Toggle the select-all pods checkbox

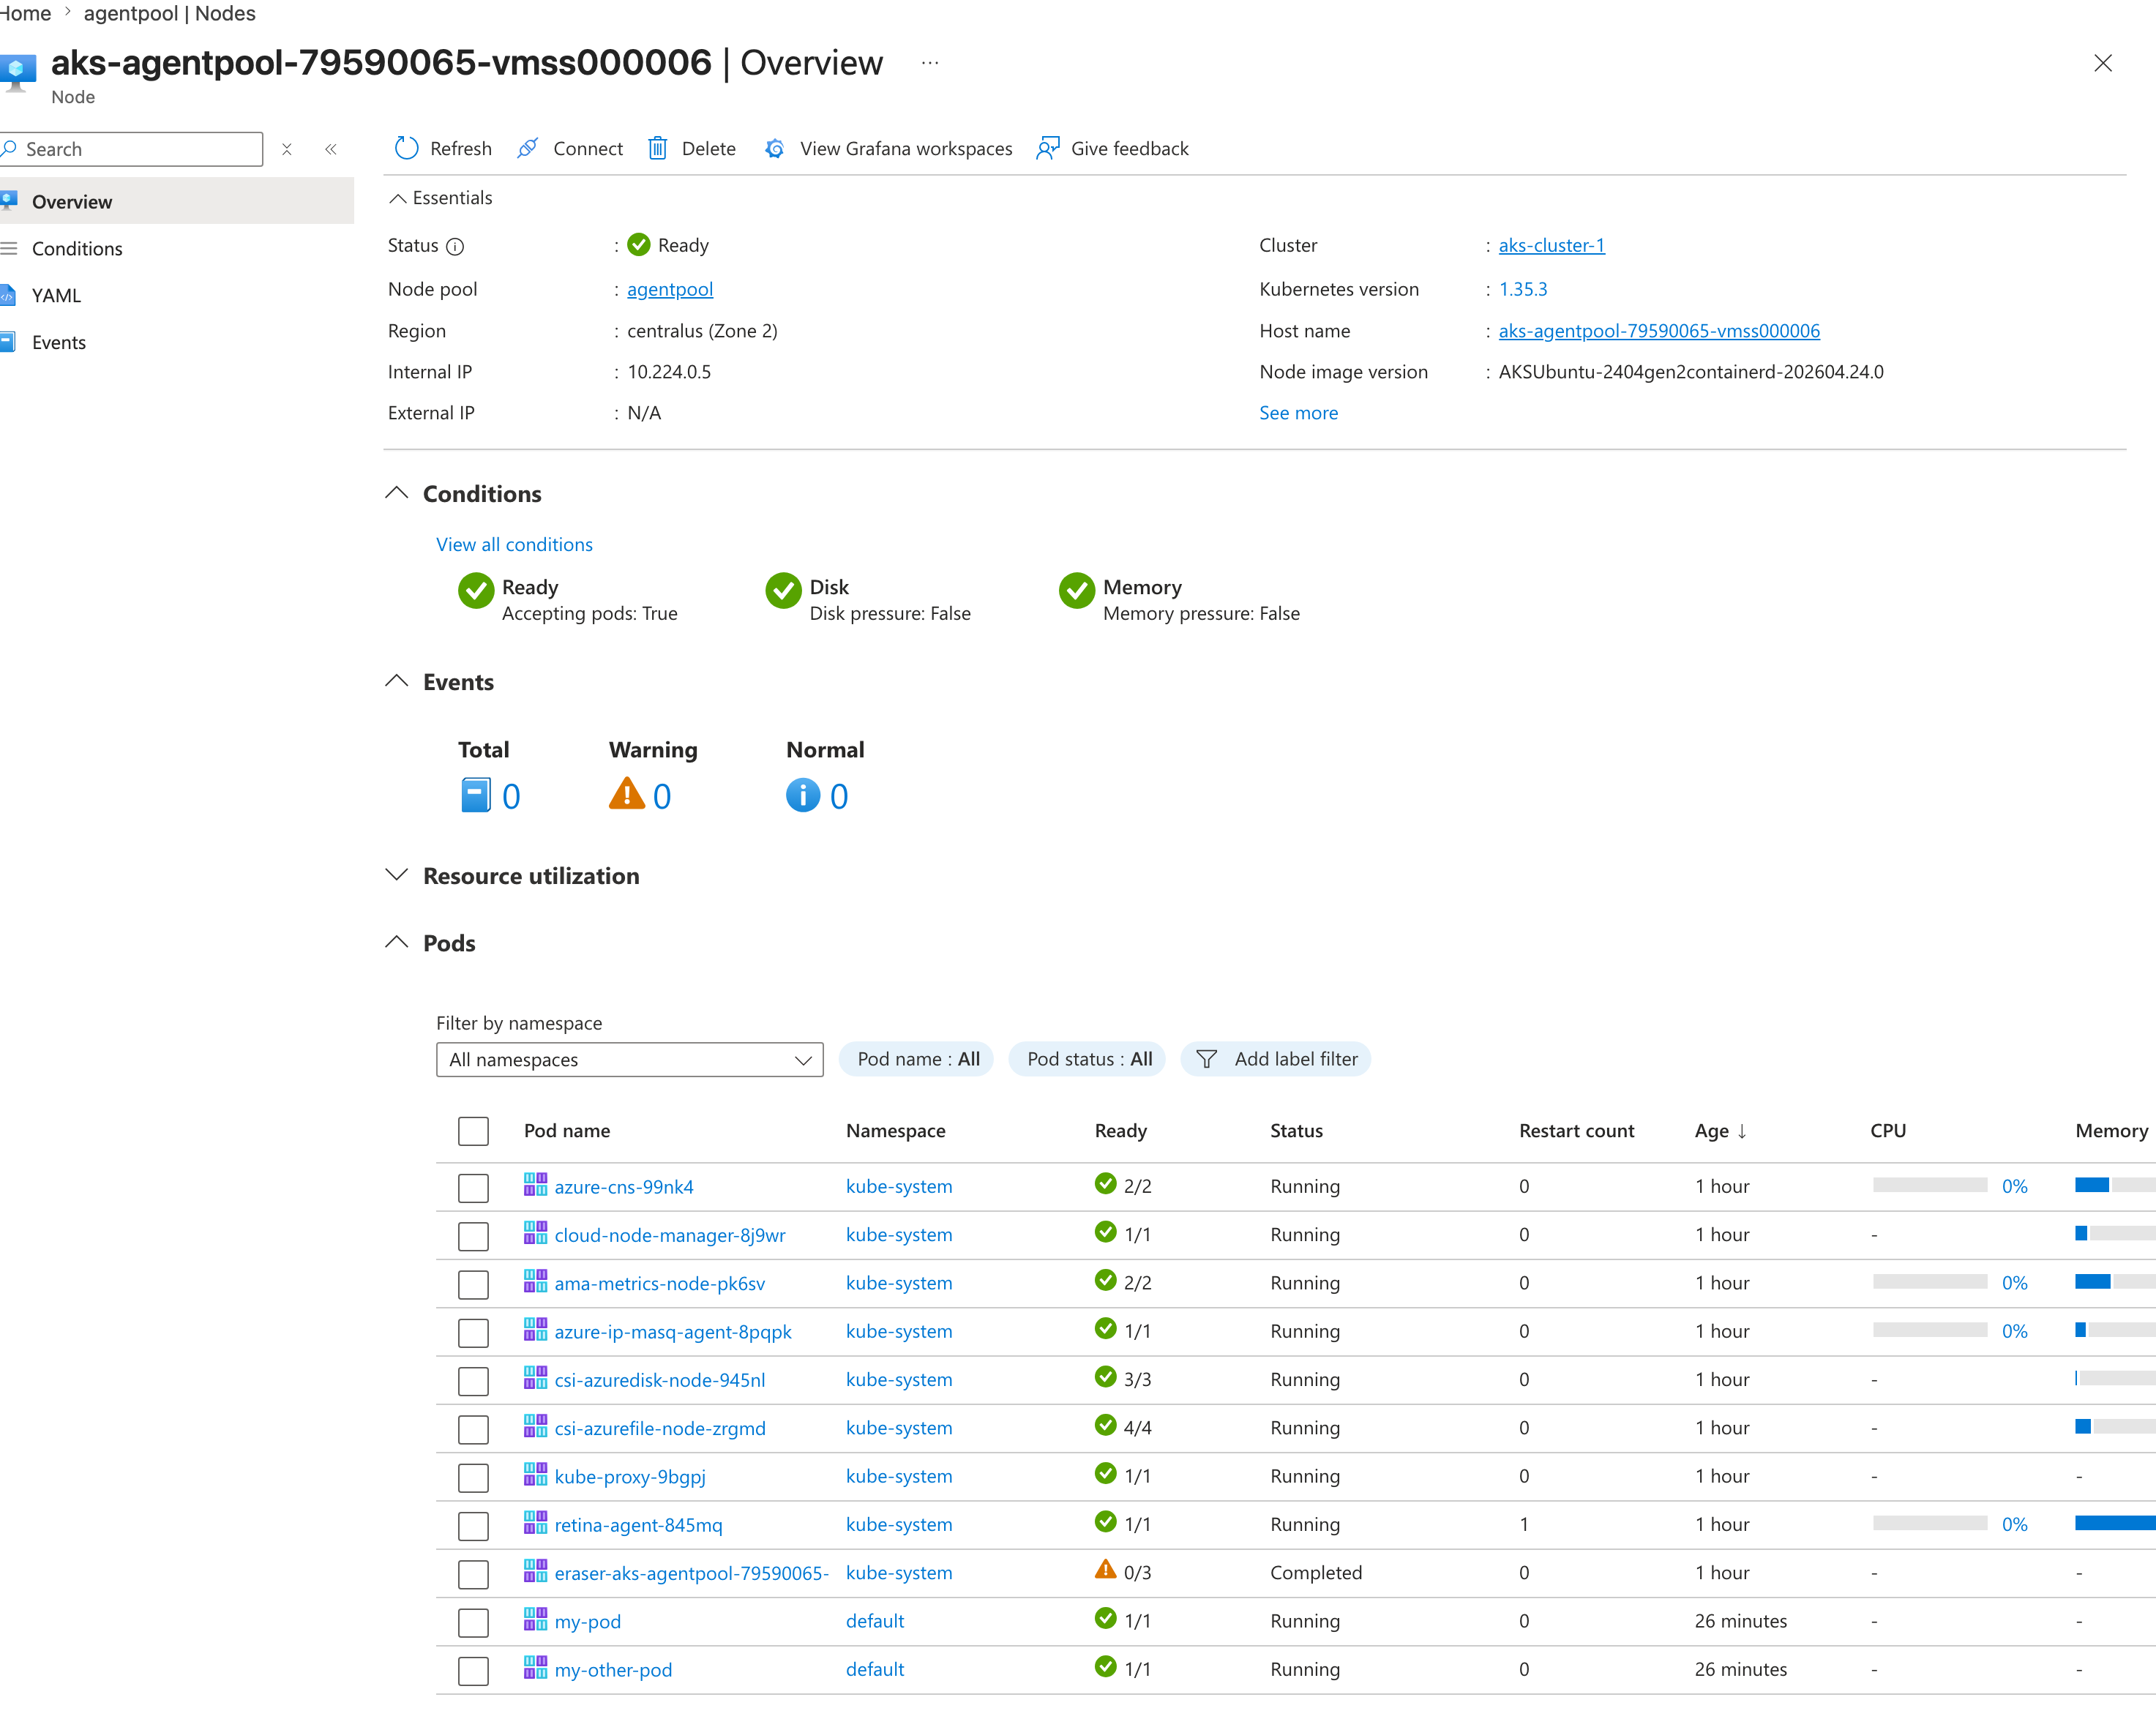473,1131
